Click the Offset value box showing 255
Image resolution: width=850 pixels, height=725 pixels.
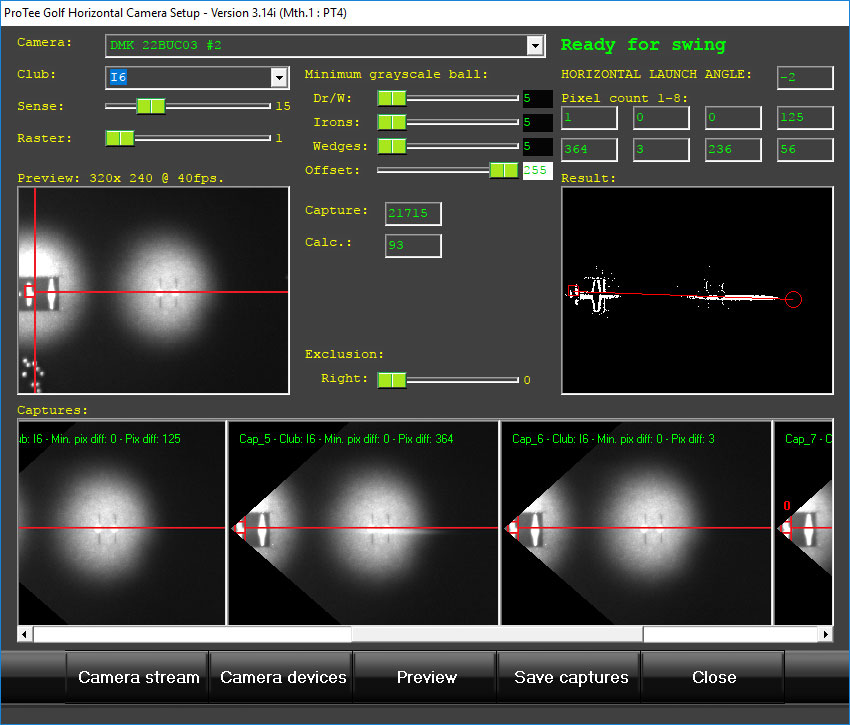click(x=537, y=170)
